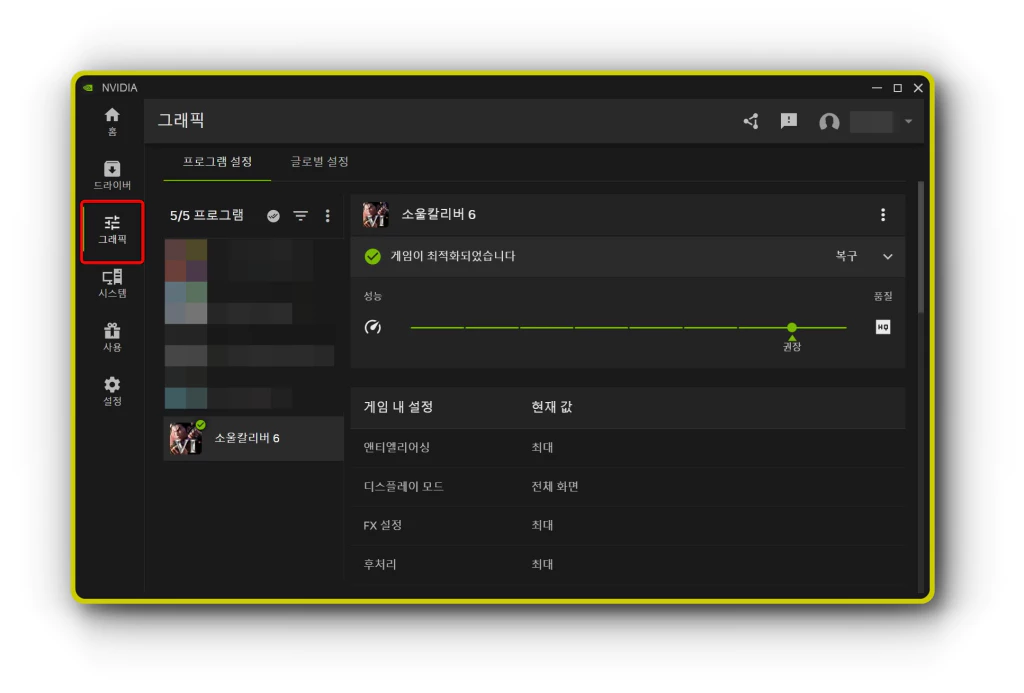Go to the 홈 (Home) sidebar icon
This screenshot has height=693, width=1024.
[112, 121]
